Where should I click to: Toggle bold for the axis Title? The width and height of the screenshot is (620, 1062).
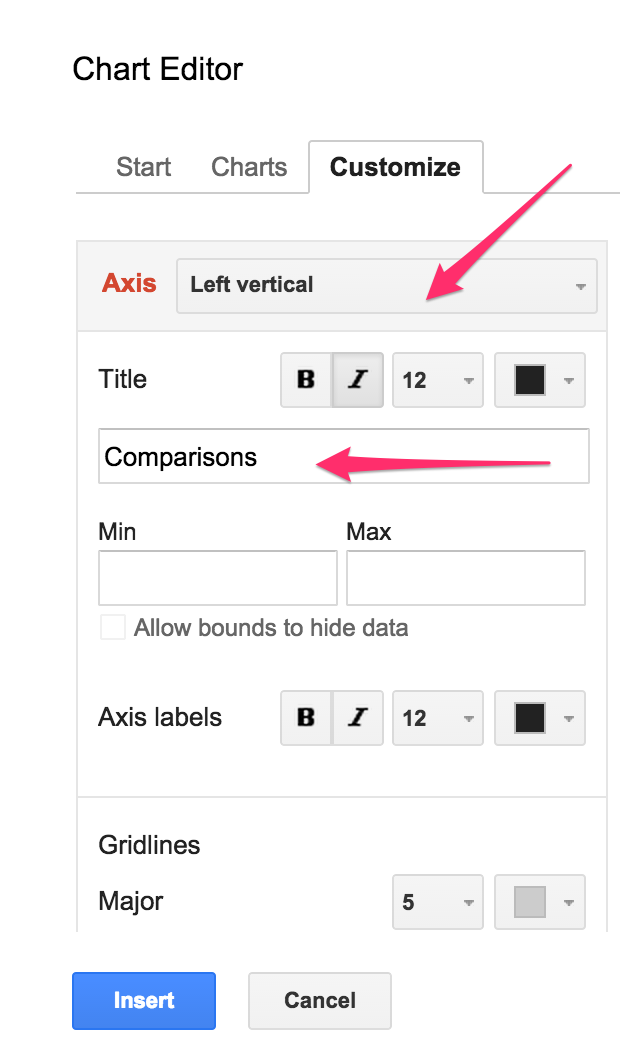point(307,380)
